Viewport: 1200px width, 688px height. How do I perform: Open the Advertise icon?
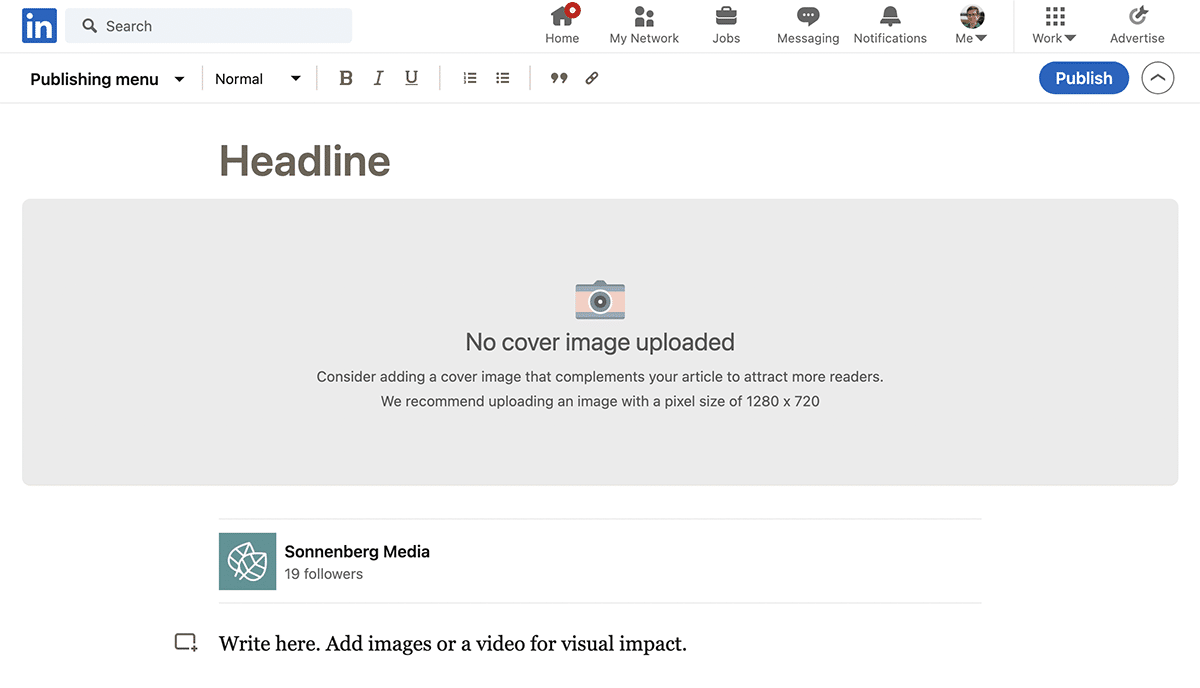(x=1137, y=17)
